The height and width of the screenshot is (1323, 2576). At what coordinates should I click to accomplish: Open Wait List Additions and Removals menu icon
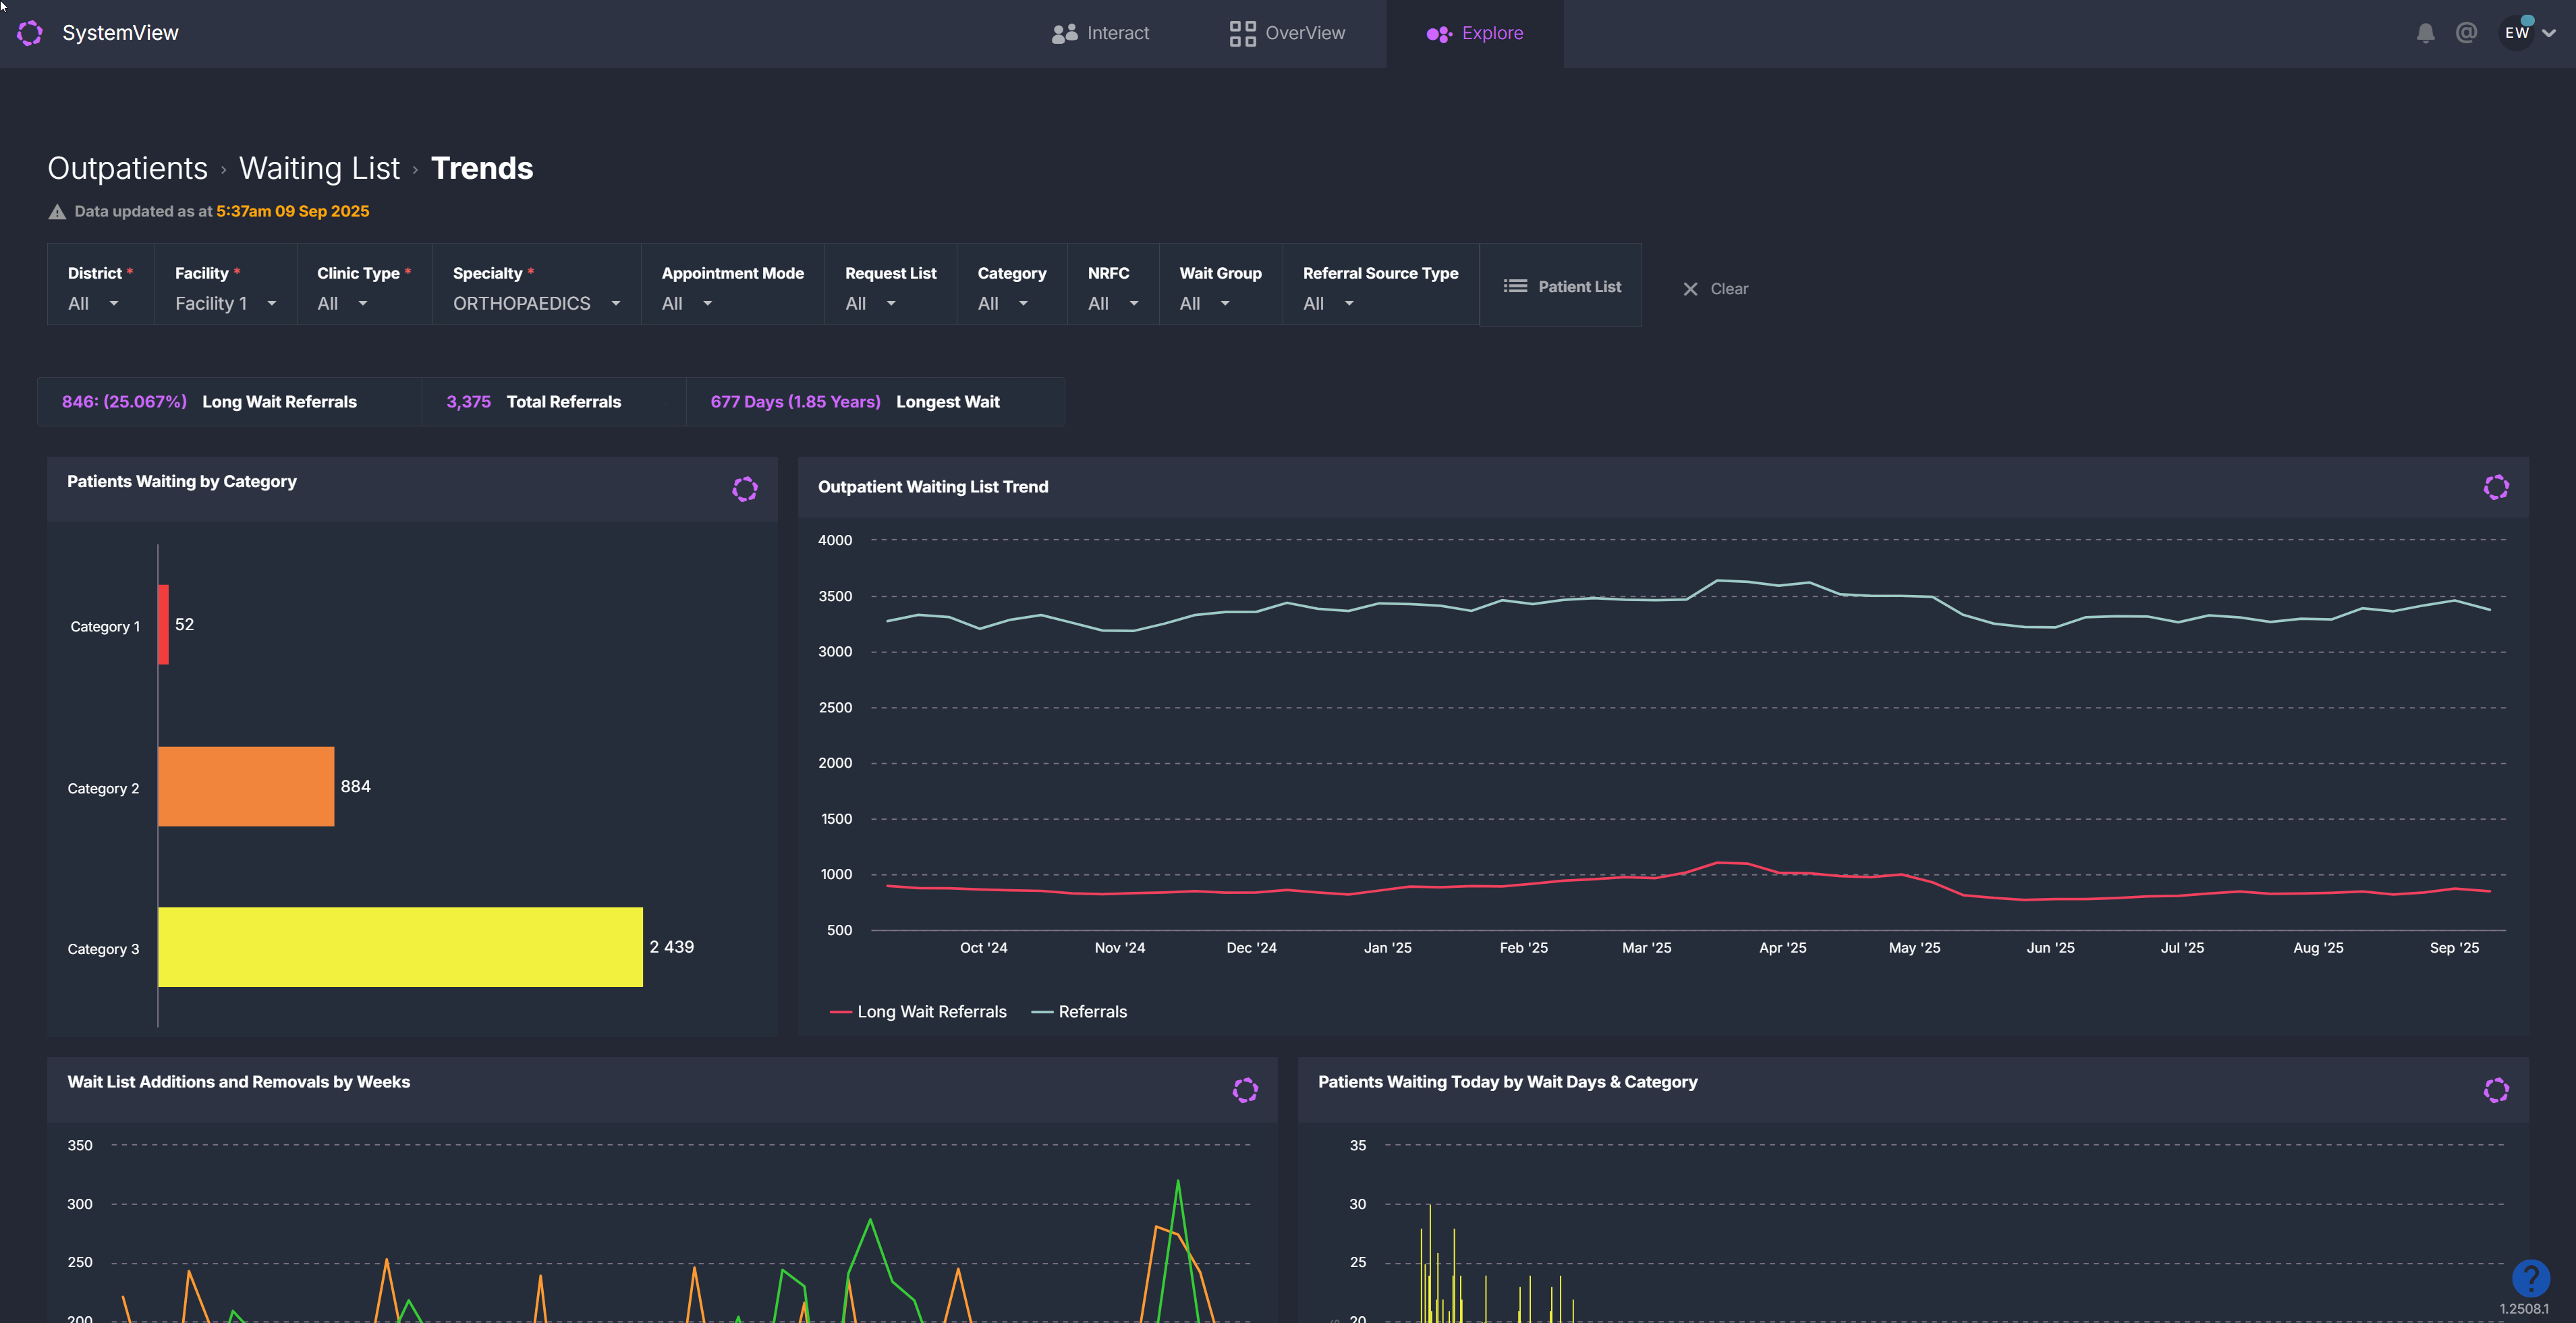[1245, 1090]
